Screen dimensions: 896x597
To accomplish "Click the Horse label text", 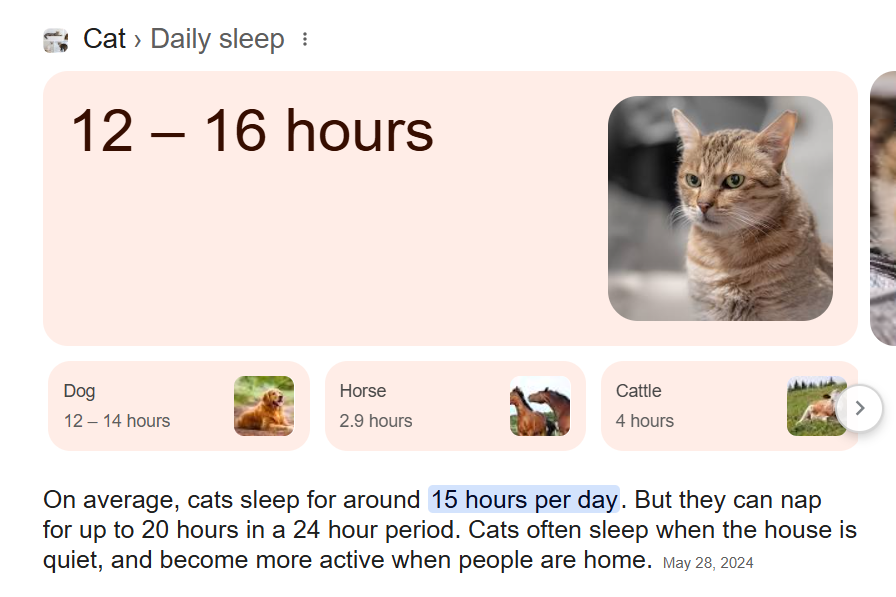I will [x=363, y=391].
